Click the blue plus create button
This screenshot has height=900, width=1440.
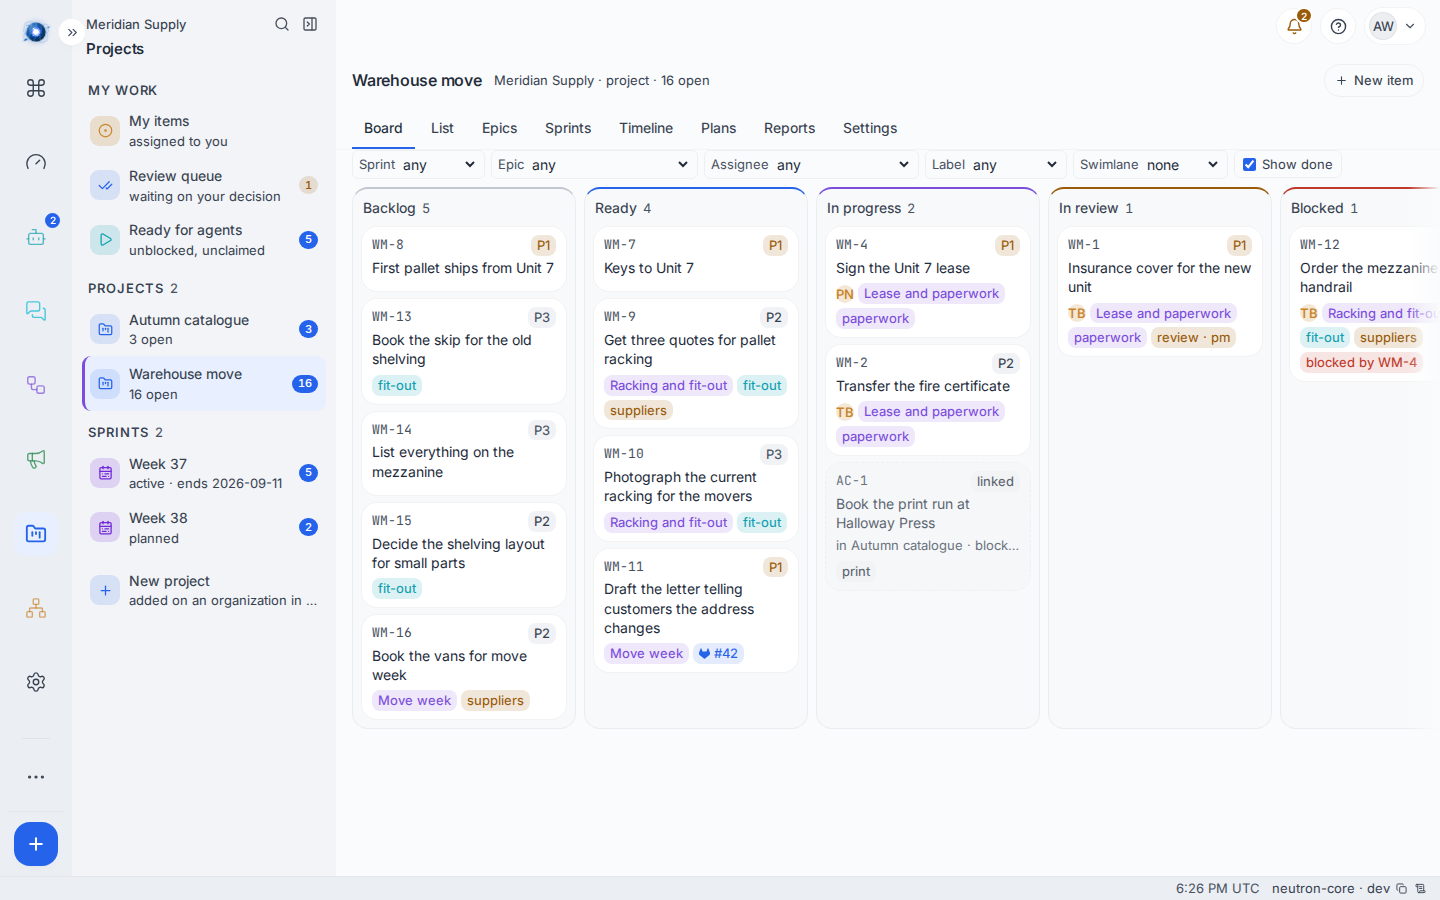[36, 844]
